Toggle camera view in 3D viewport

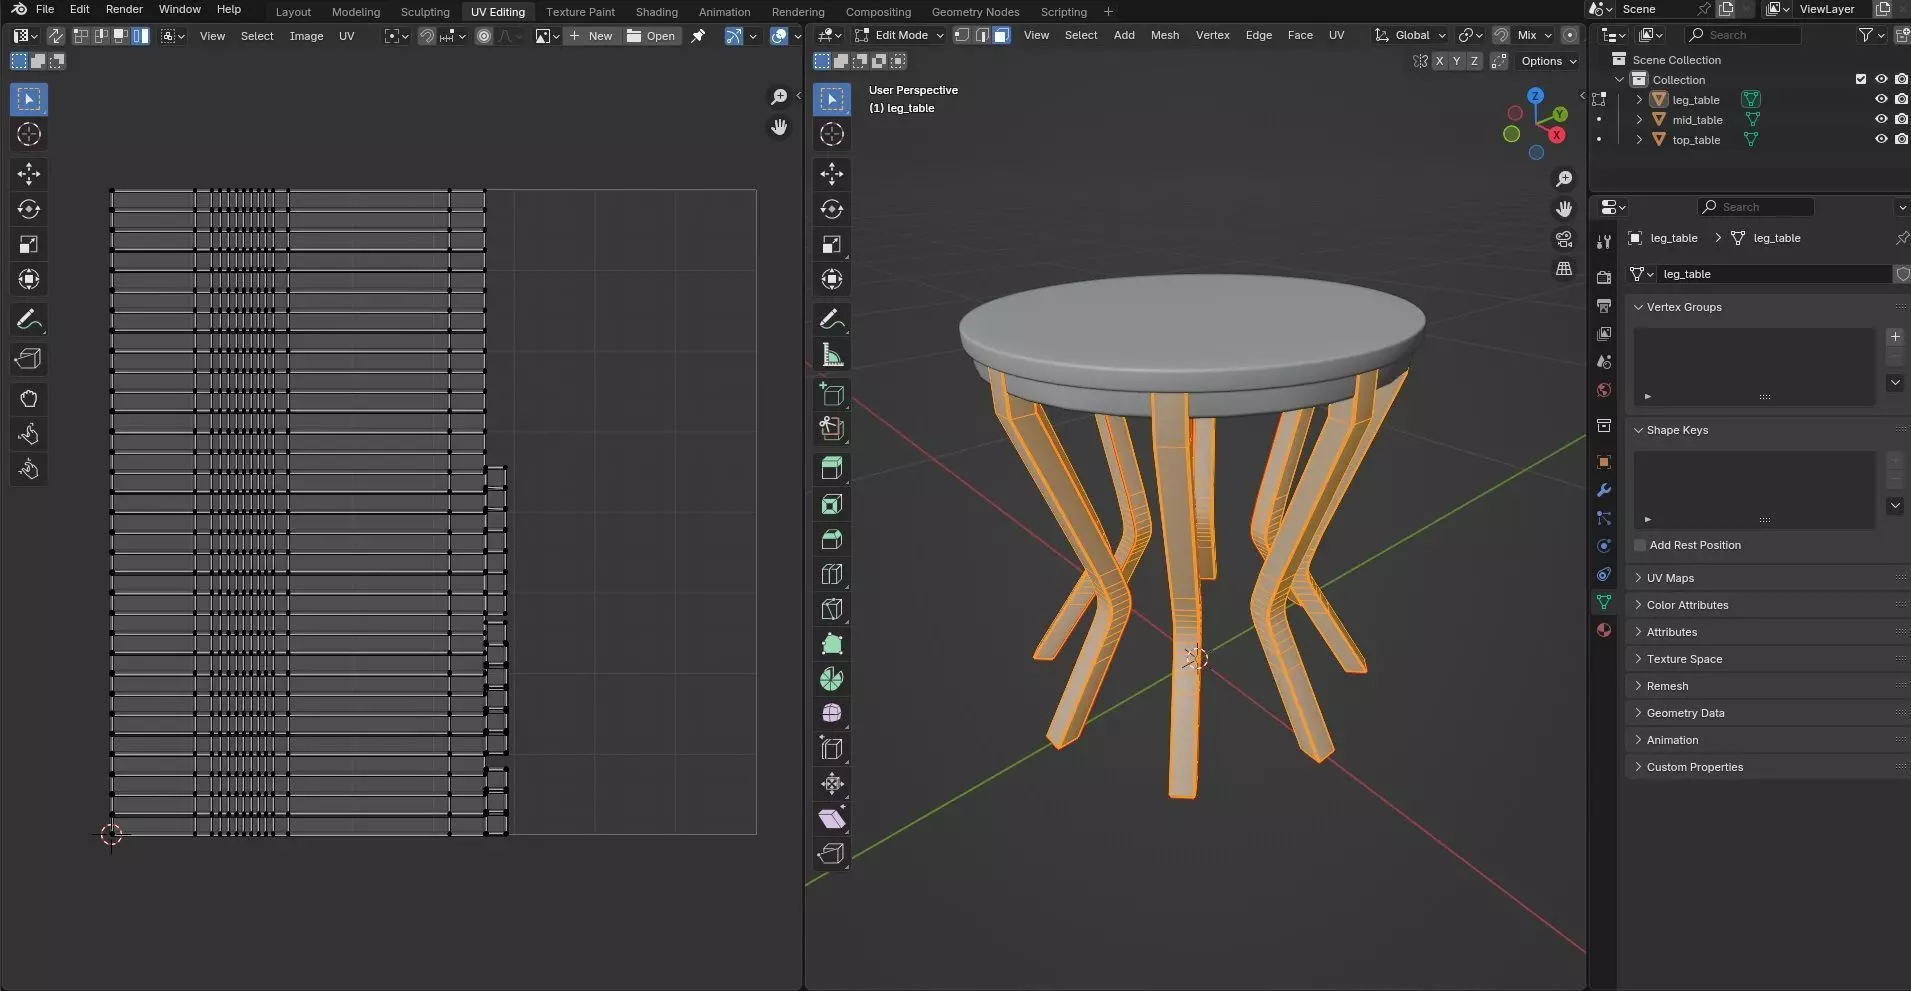1564,239
